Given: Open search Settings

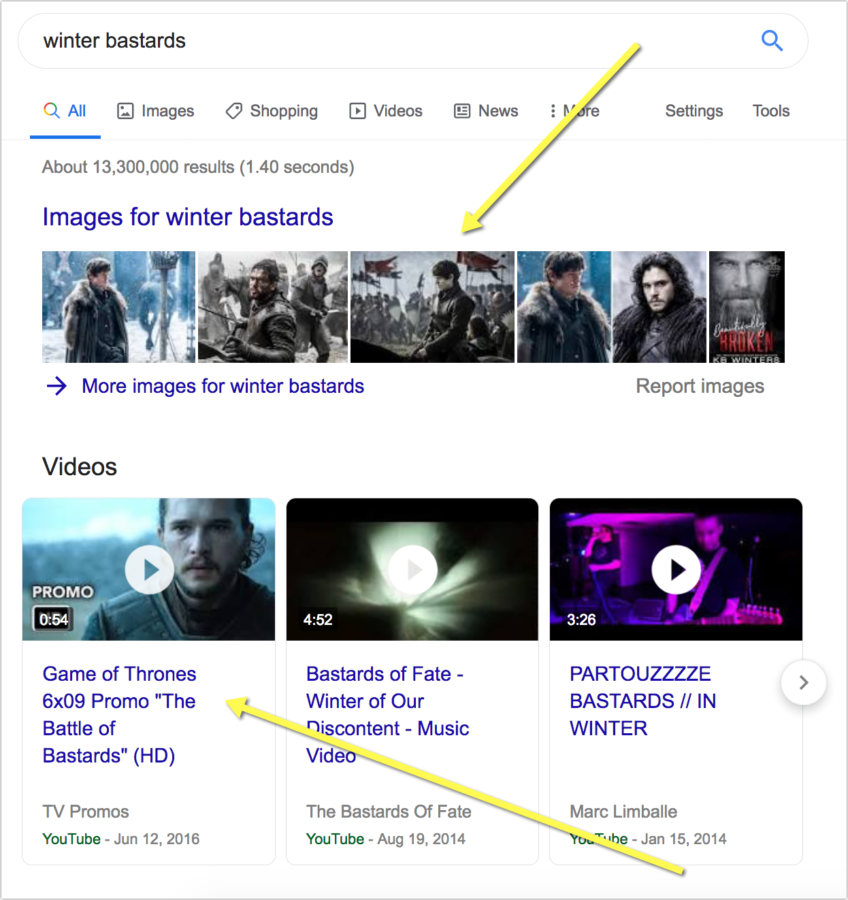Looking at the screenshot, I should point(694,111).
